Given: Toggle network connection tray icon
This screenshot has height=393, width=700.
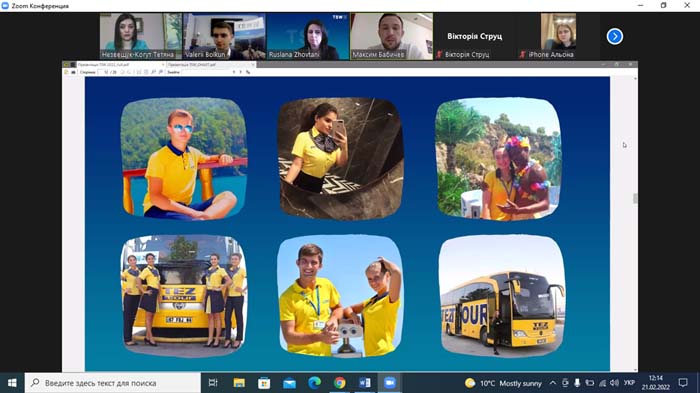Looking at the screenshot, I should [x=602, y=383].
